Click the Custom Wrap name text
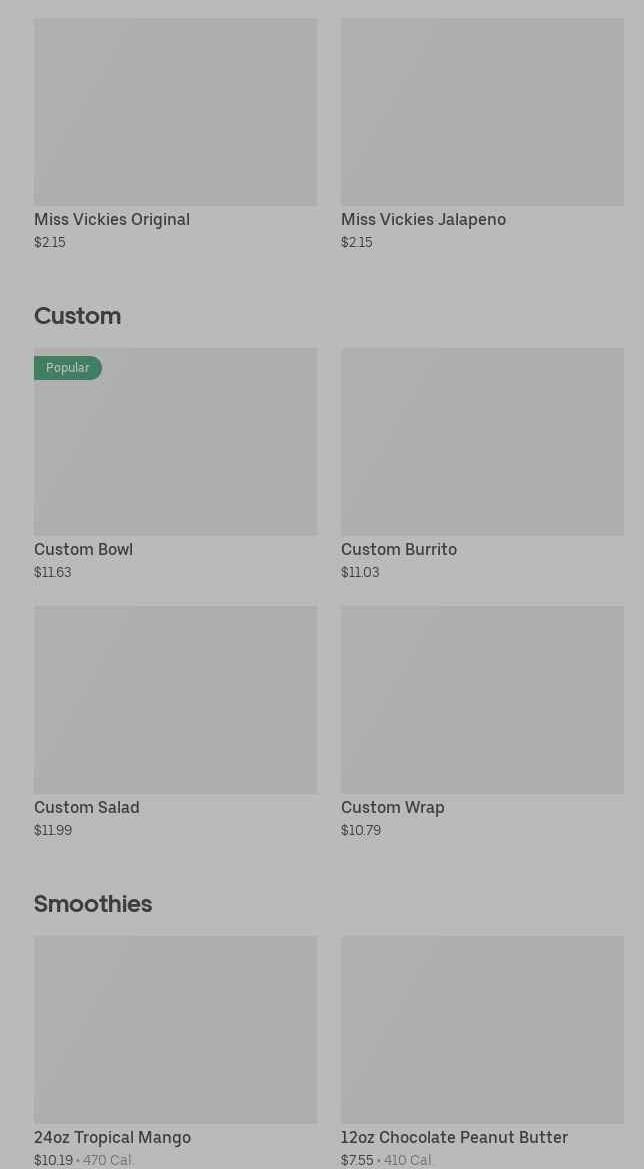 393,807
